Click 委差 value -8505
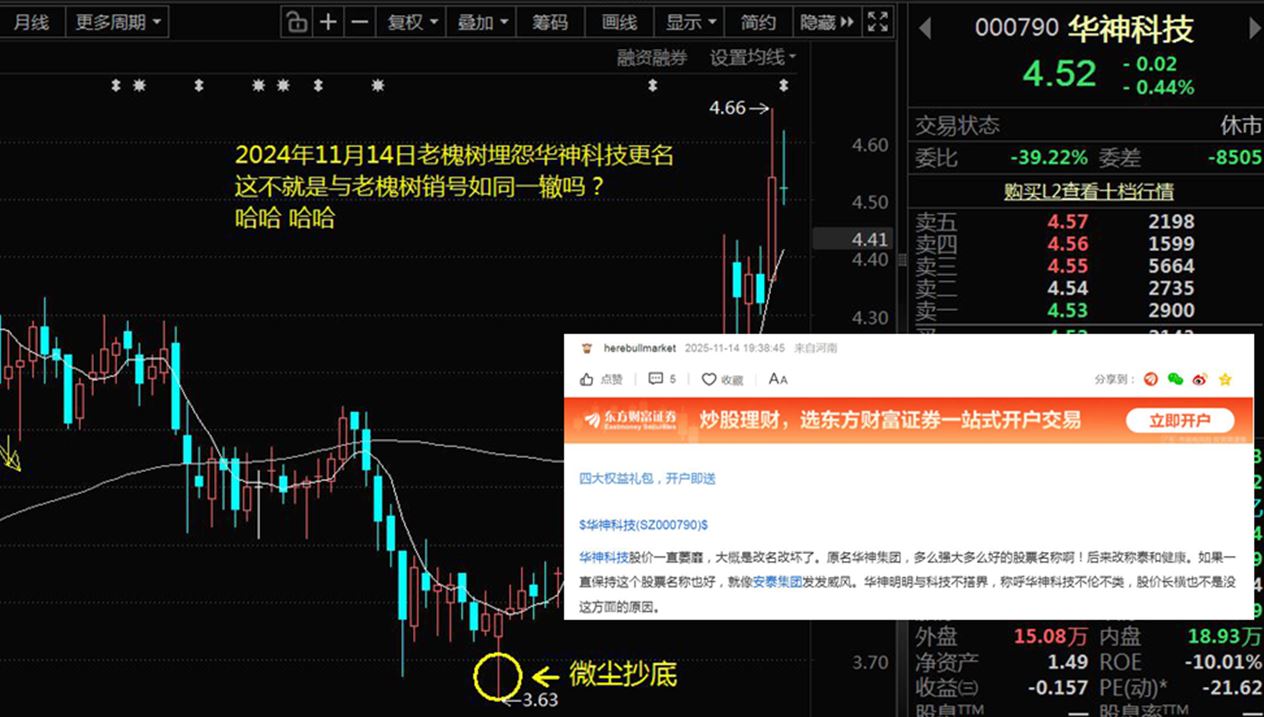1264x717 pixels. click(1234, 158)
